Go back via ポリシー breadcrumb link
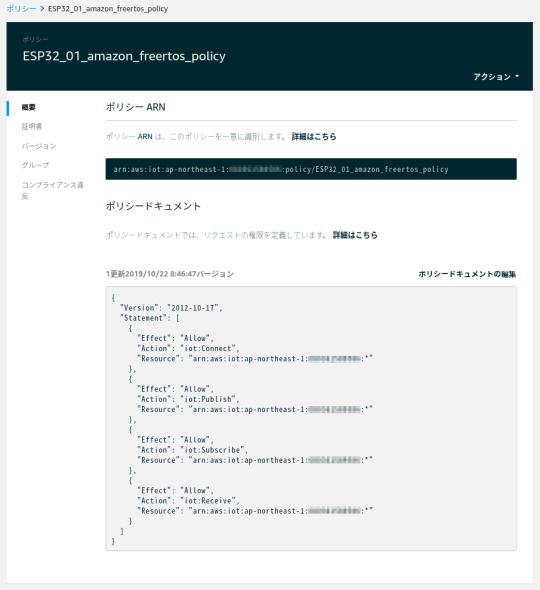Viewport: 540px width, 590px height. point(21,9)
